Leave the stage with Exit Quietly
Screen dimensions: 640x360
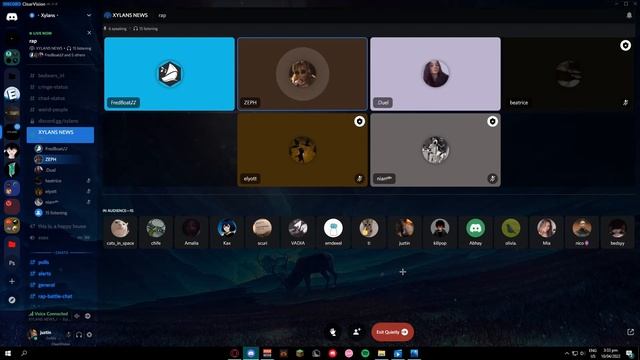[392, 332]
